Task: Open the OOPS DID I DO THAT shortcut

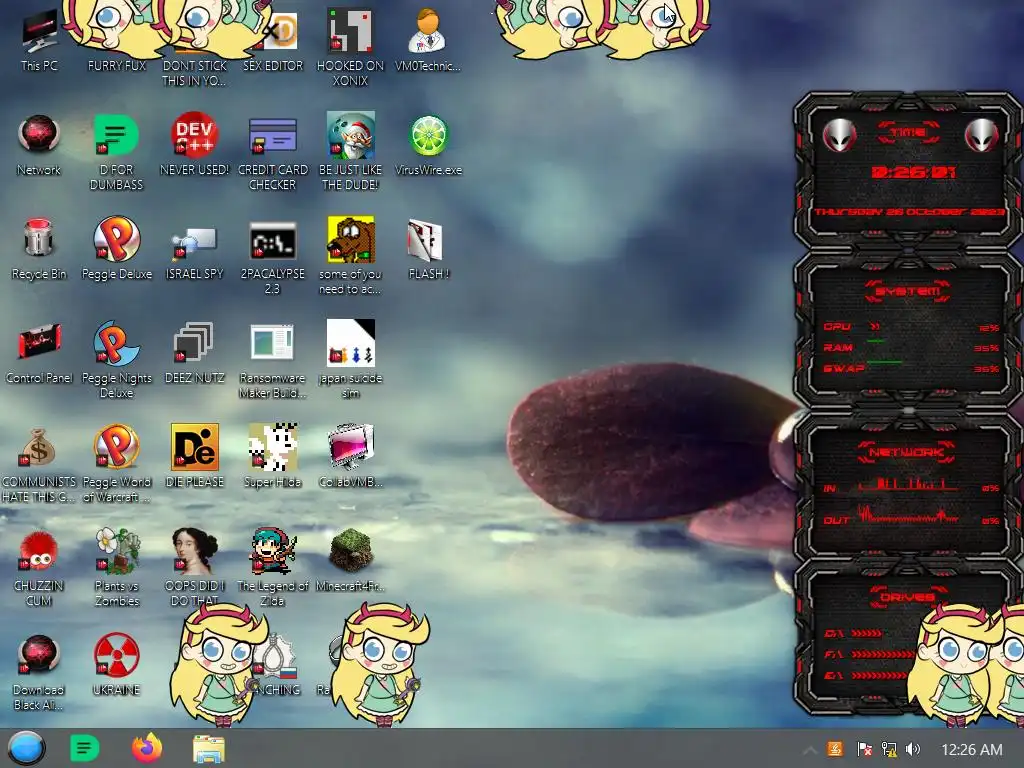Action: (195, 567)
